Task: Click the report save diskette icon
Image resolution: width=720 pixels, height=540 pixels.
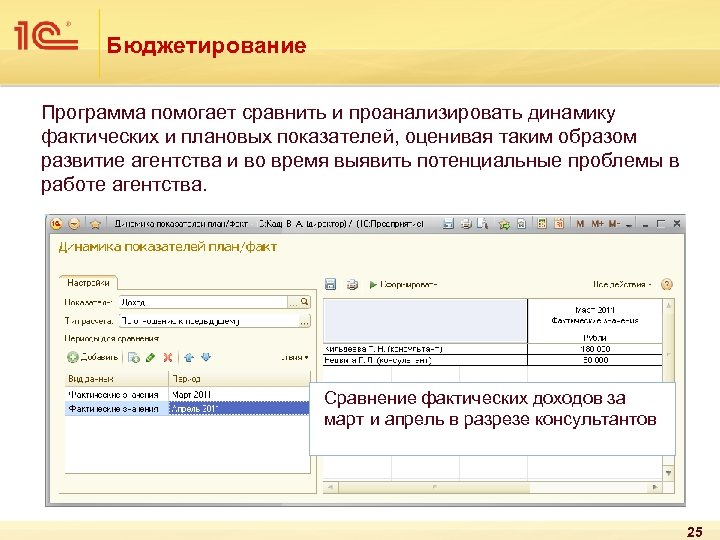Action: point(330,284)
